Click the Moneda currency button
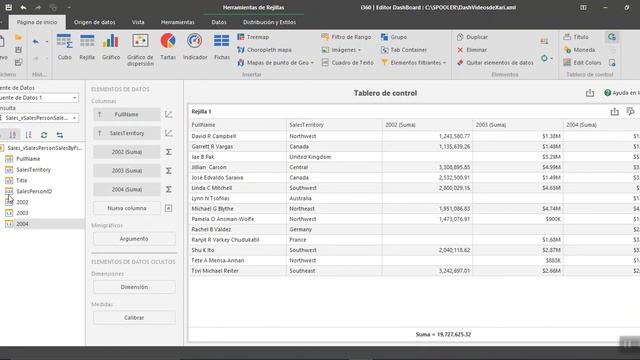 (x=579, y=50)
